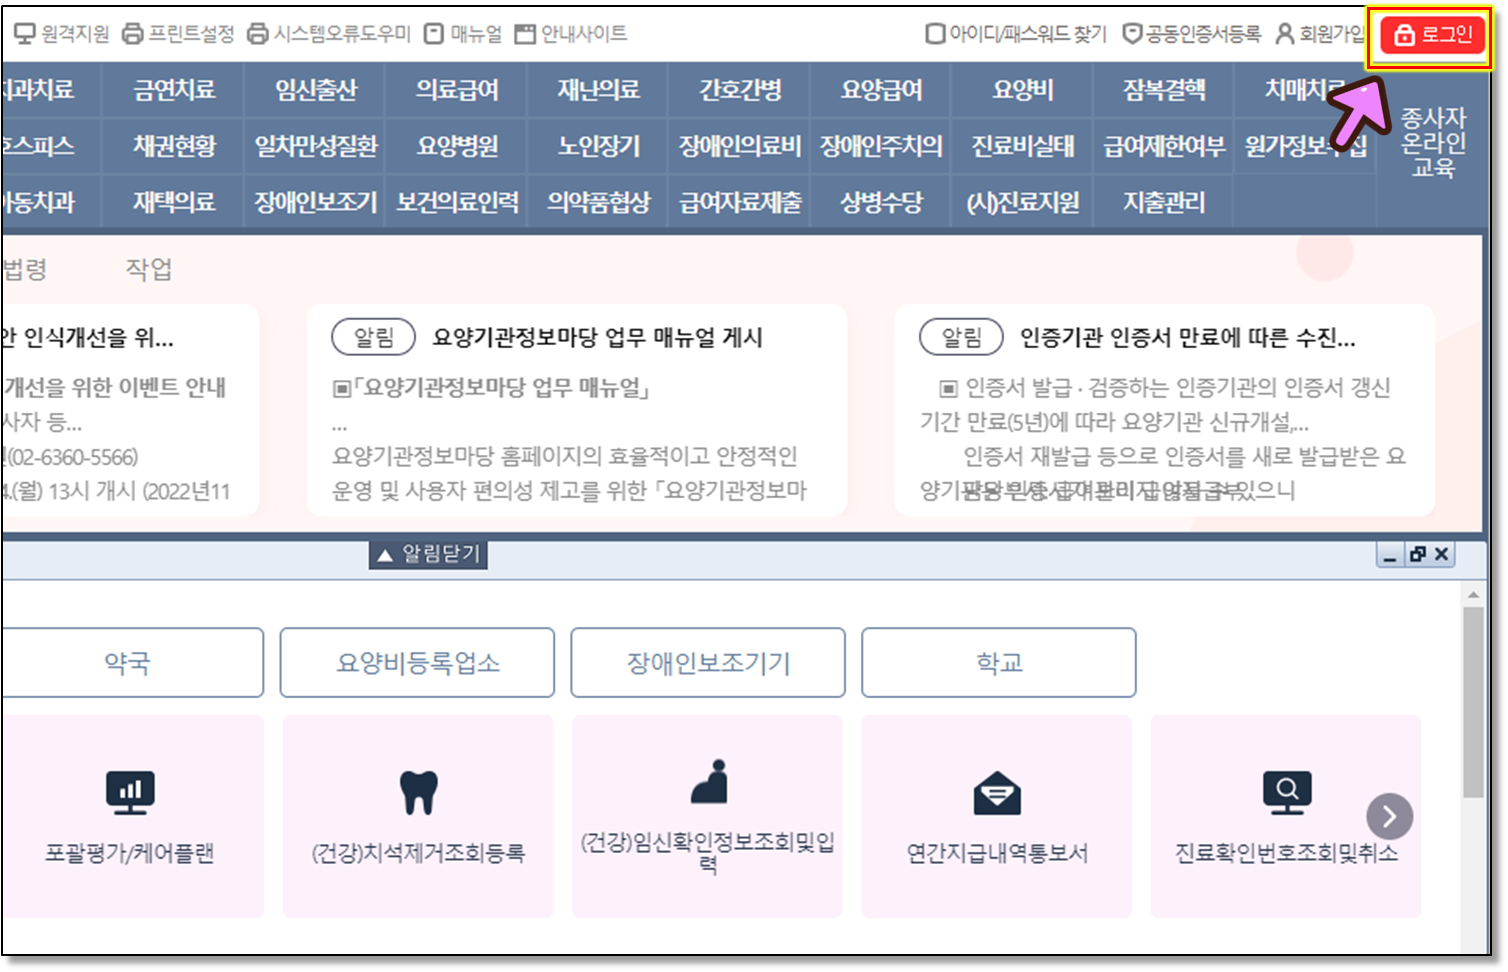Screen dimensions: 1508x972
Task: Click the 요양비등록업소 category button
Action: [417, 663]
